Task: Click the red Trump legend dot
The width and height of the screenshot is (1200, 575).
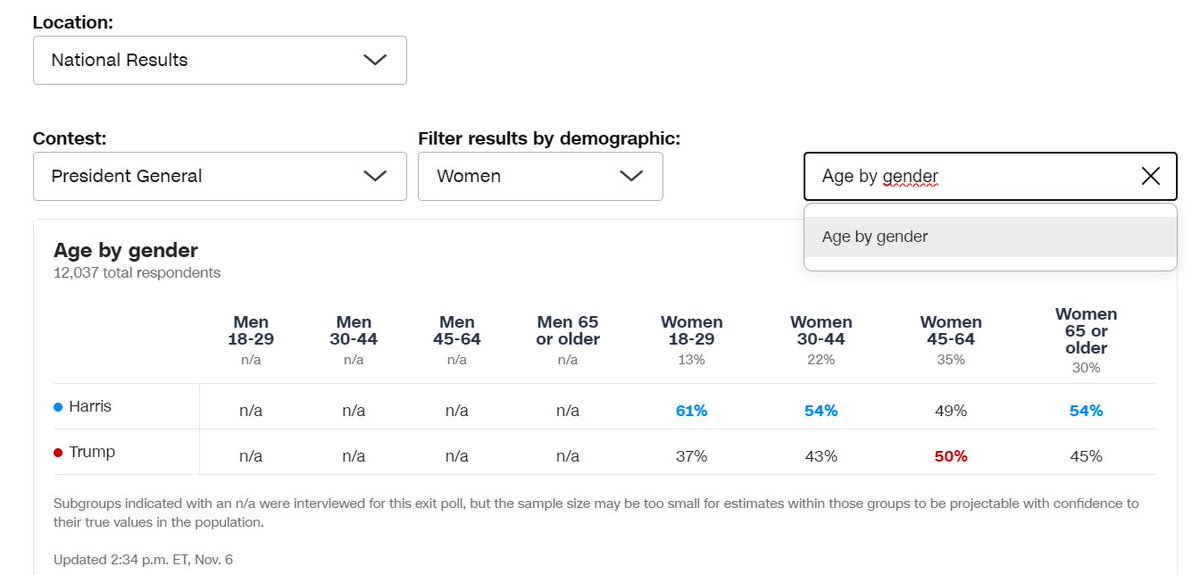Action: [x=58, y=453]
